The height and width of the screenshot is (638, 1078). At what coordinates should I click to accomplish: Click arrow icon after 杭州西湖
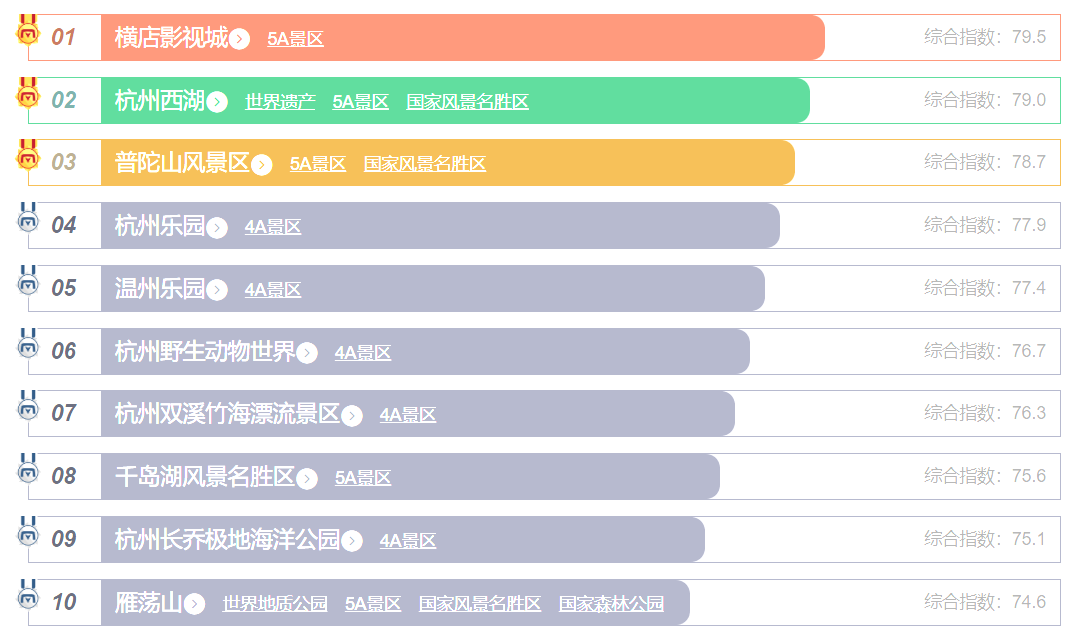217,102
